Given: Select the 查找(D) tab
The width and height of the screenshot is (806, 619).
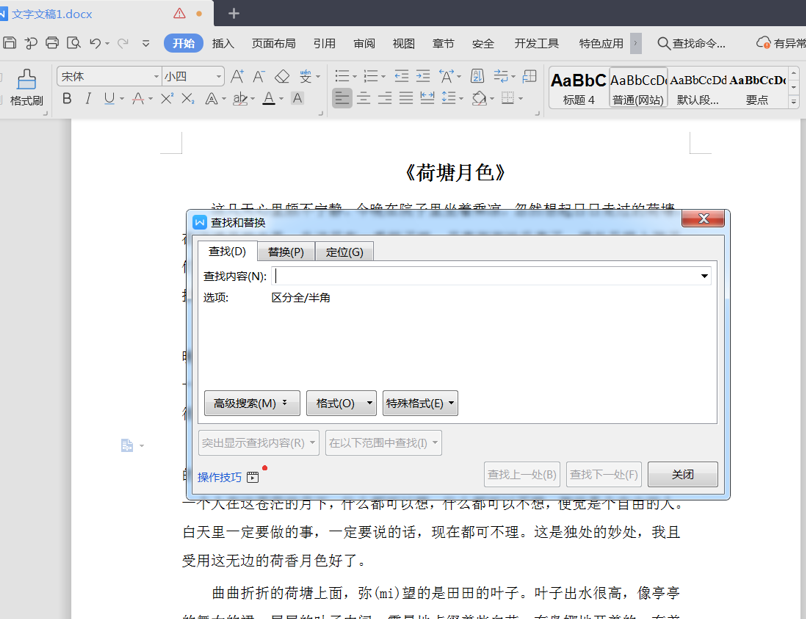Looking at the screenshot, I should click(227, 251).
